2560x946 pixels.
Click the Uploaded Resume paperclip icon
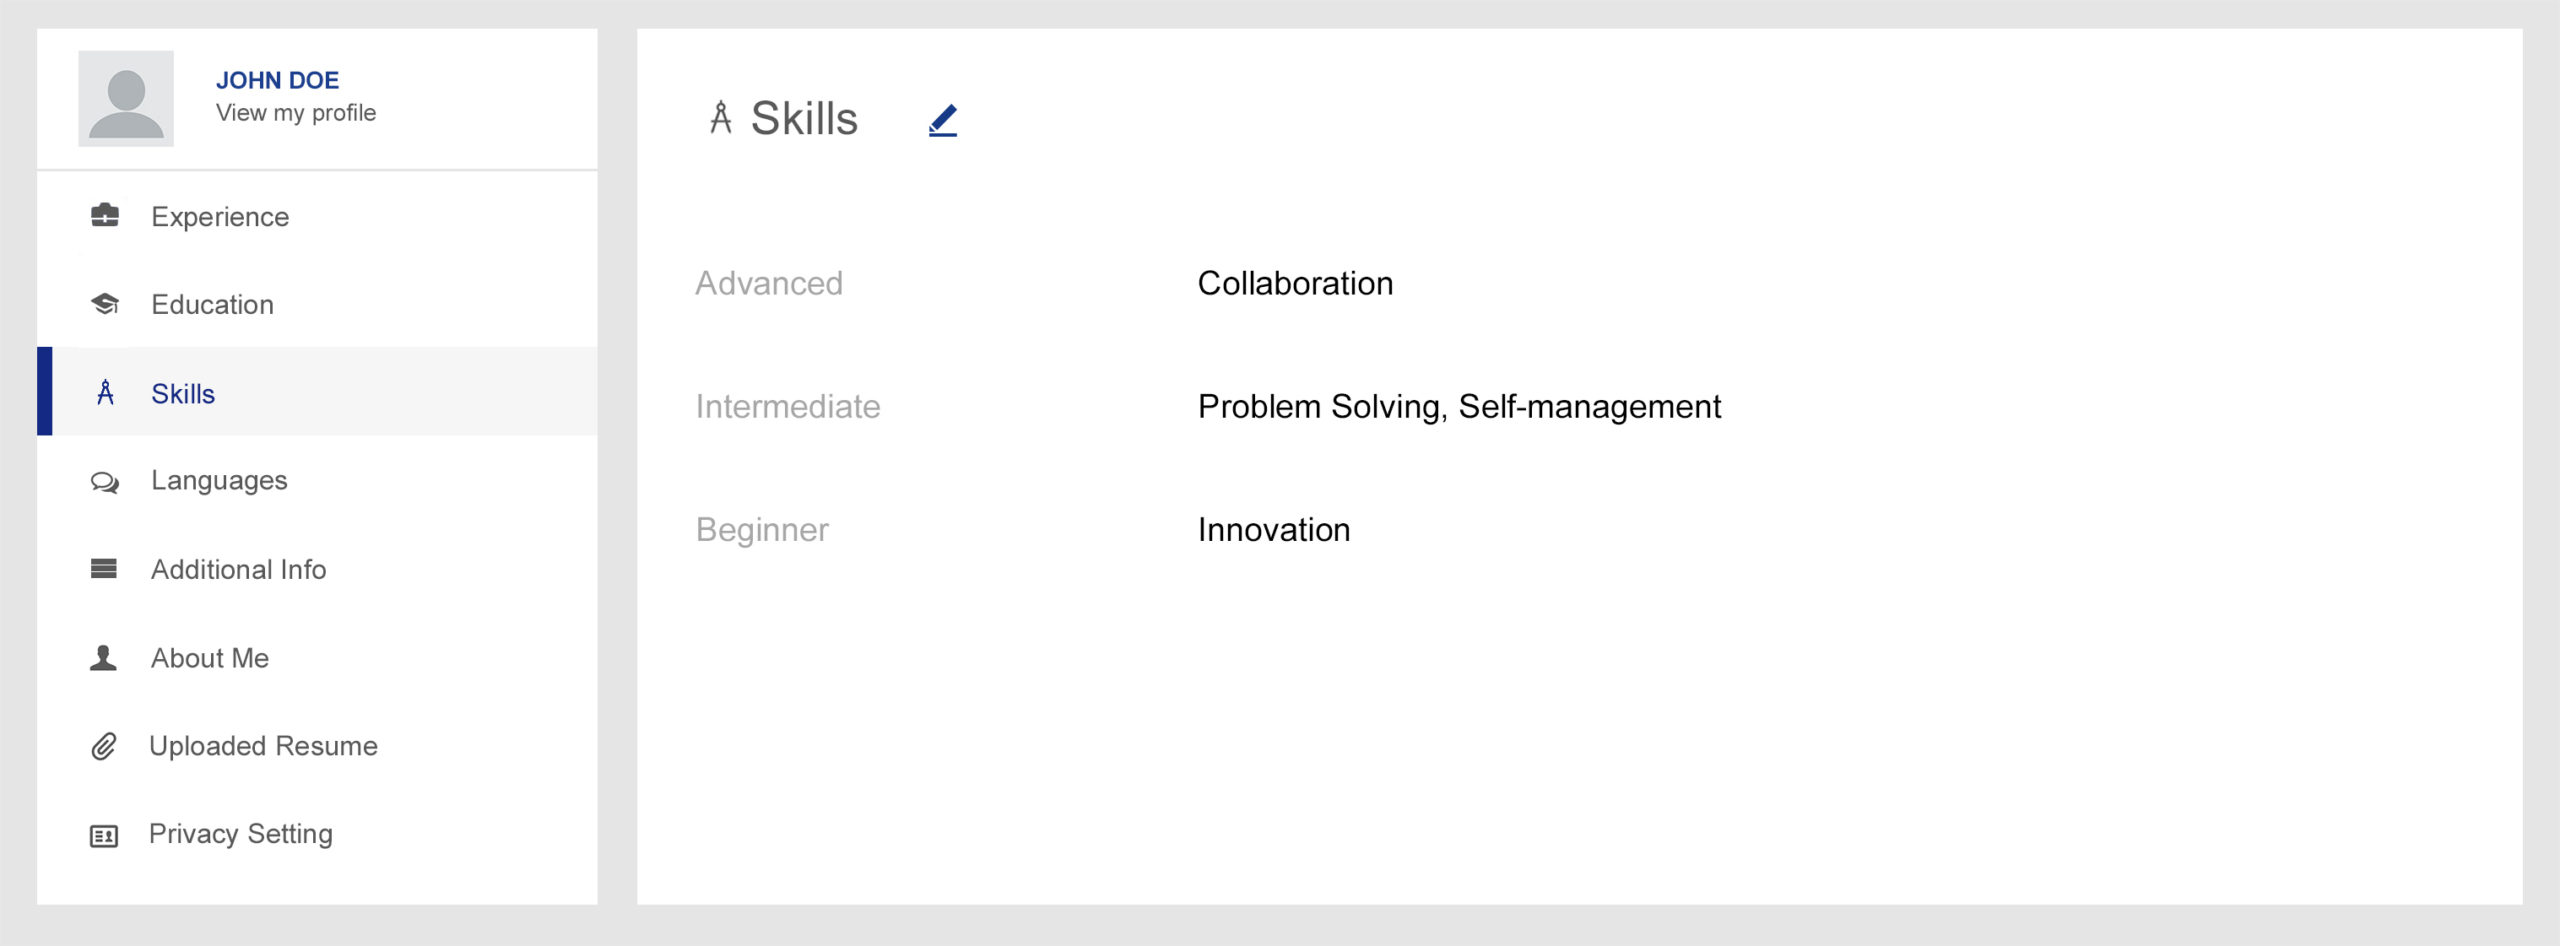click(103, 744)
